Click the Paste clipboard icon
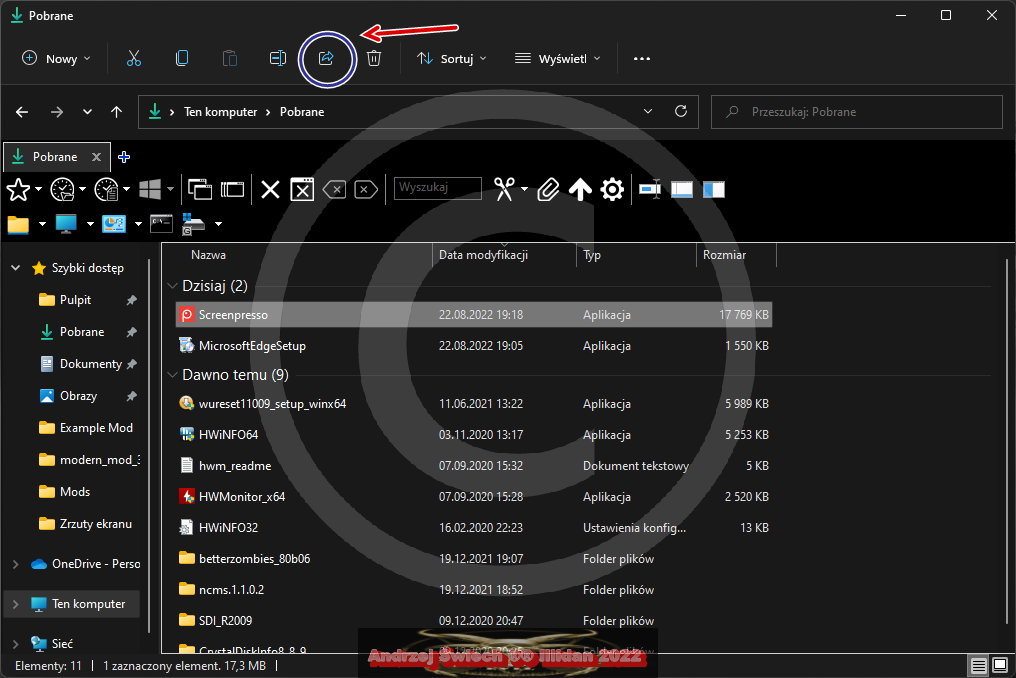Image resolution: width=1016 pixels, height=678 pixels. [230, 58]
